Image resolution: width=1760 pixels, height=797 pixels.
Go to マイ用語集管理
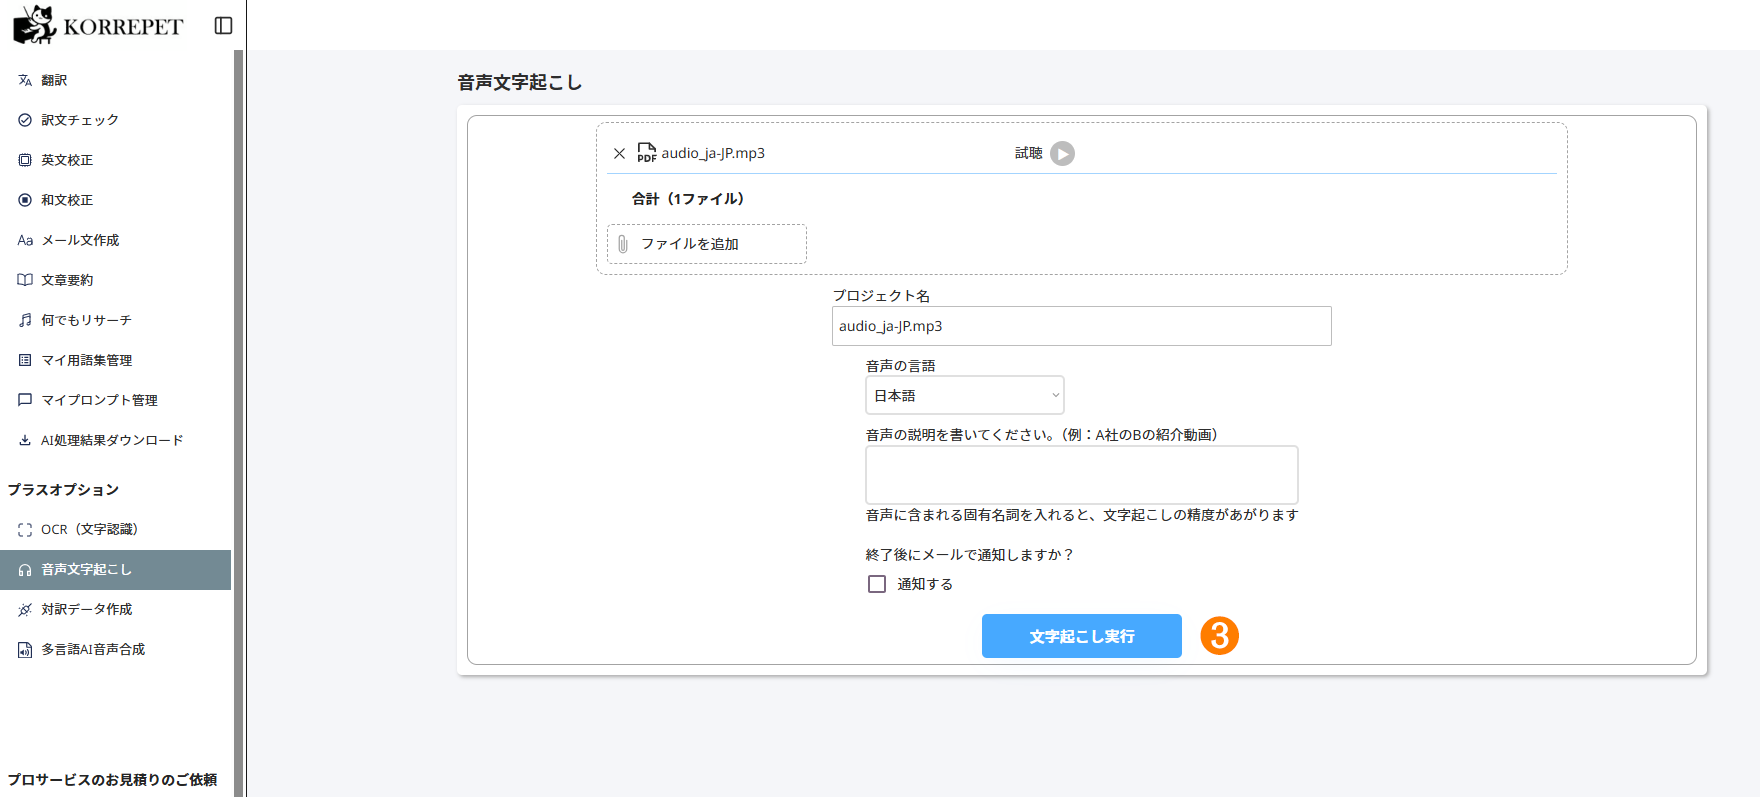[x=115, y=360]
